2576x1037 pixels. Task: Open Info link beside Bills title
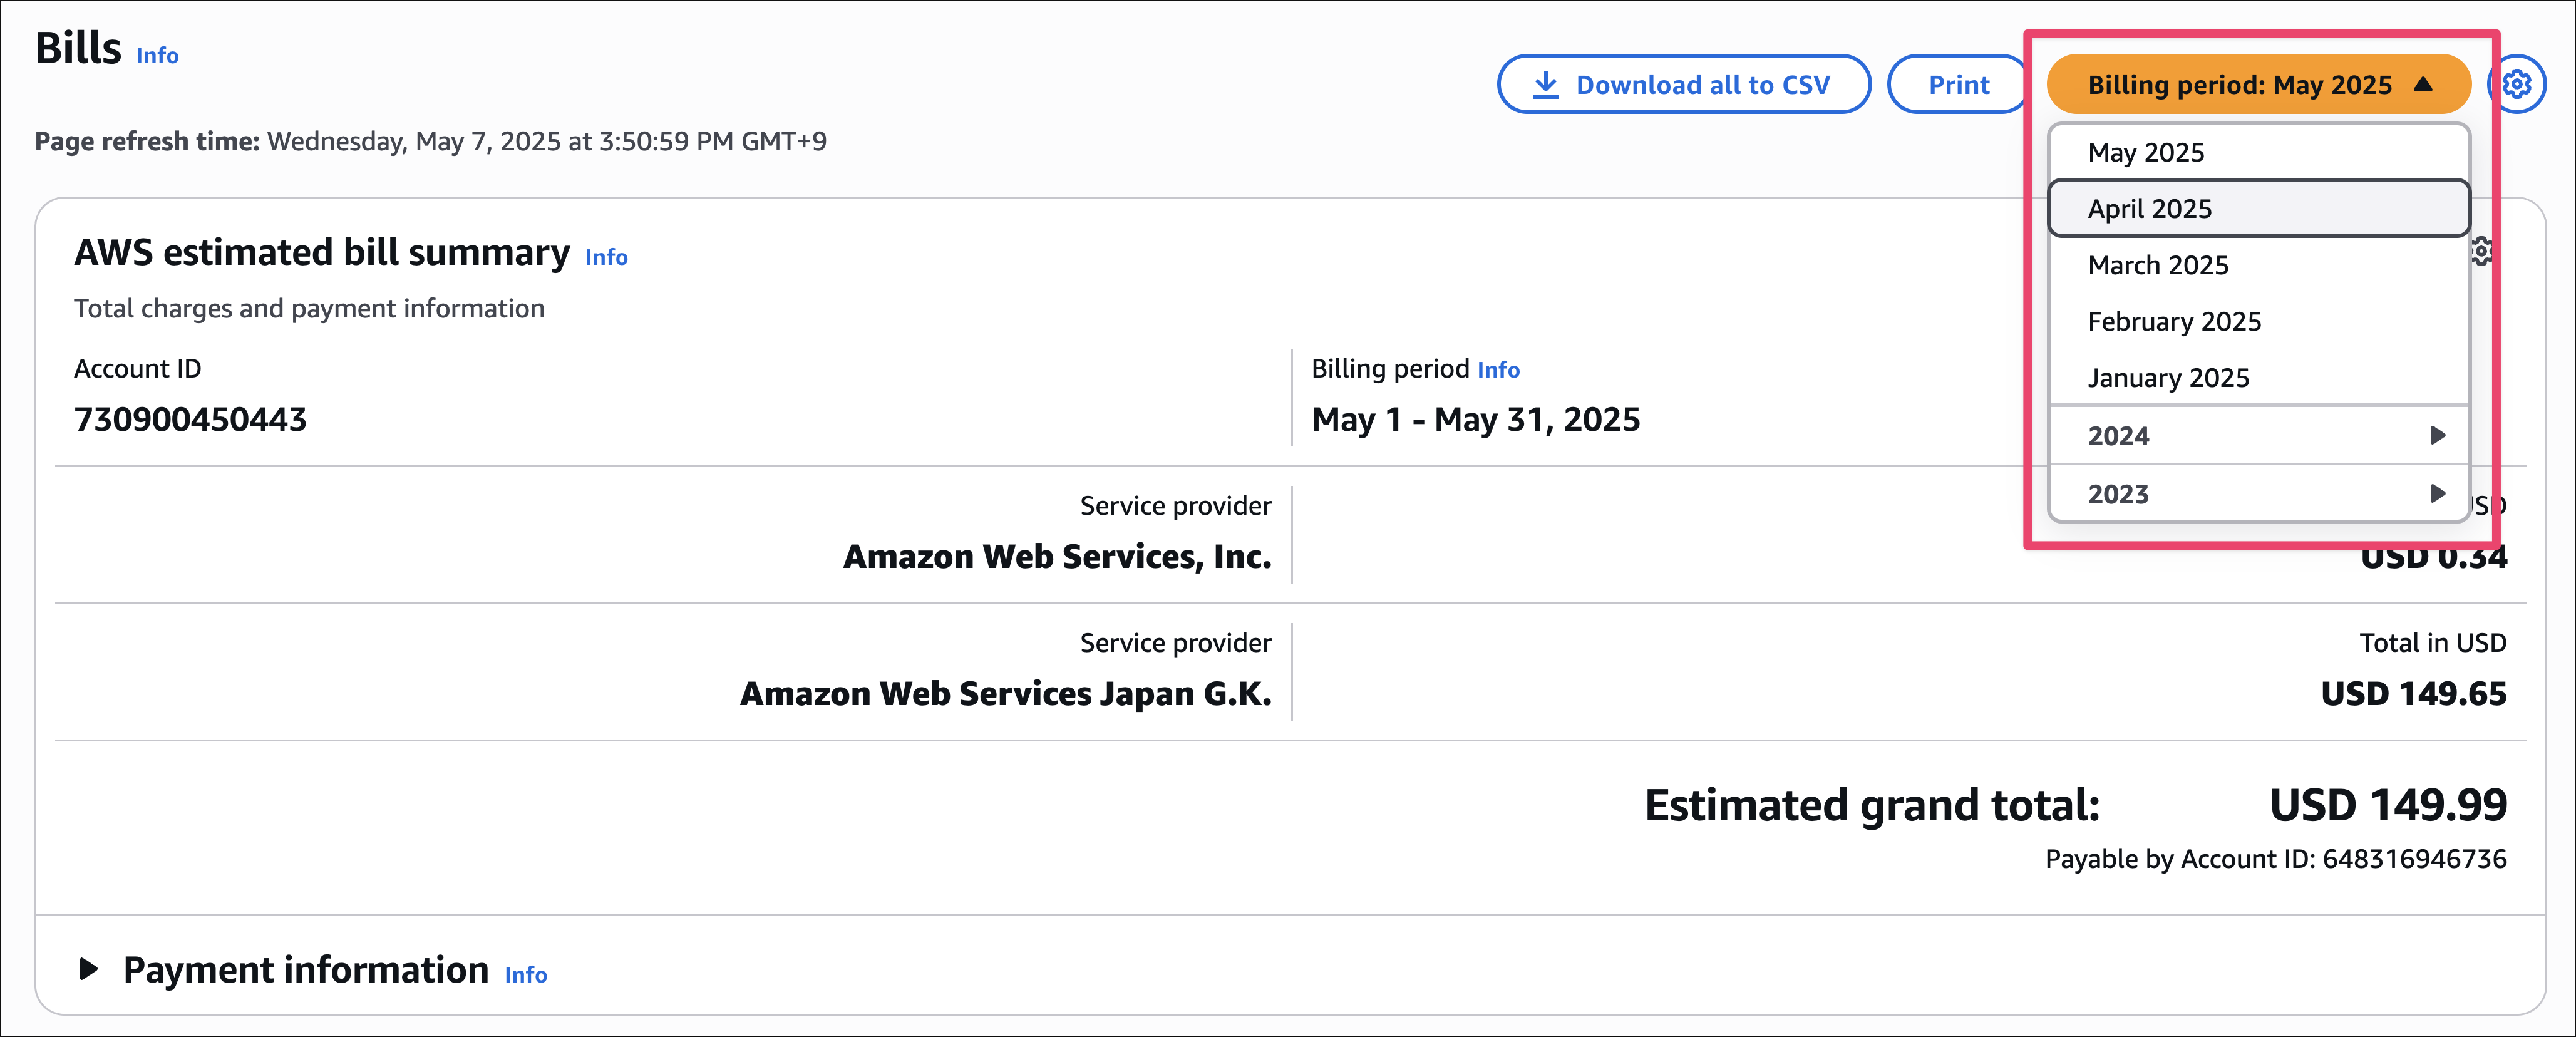157,56
